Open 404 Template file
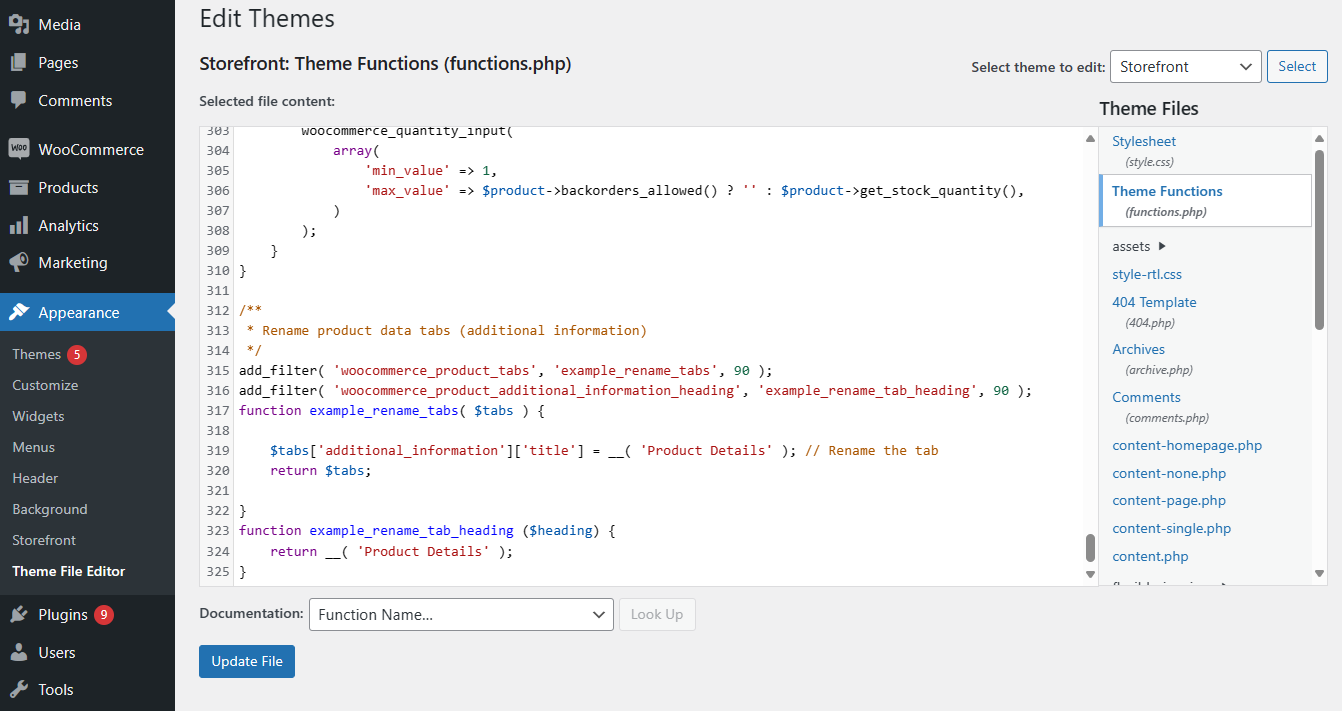 (x=1154, y=302)
